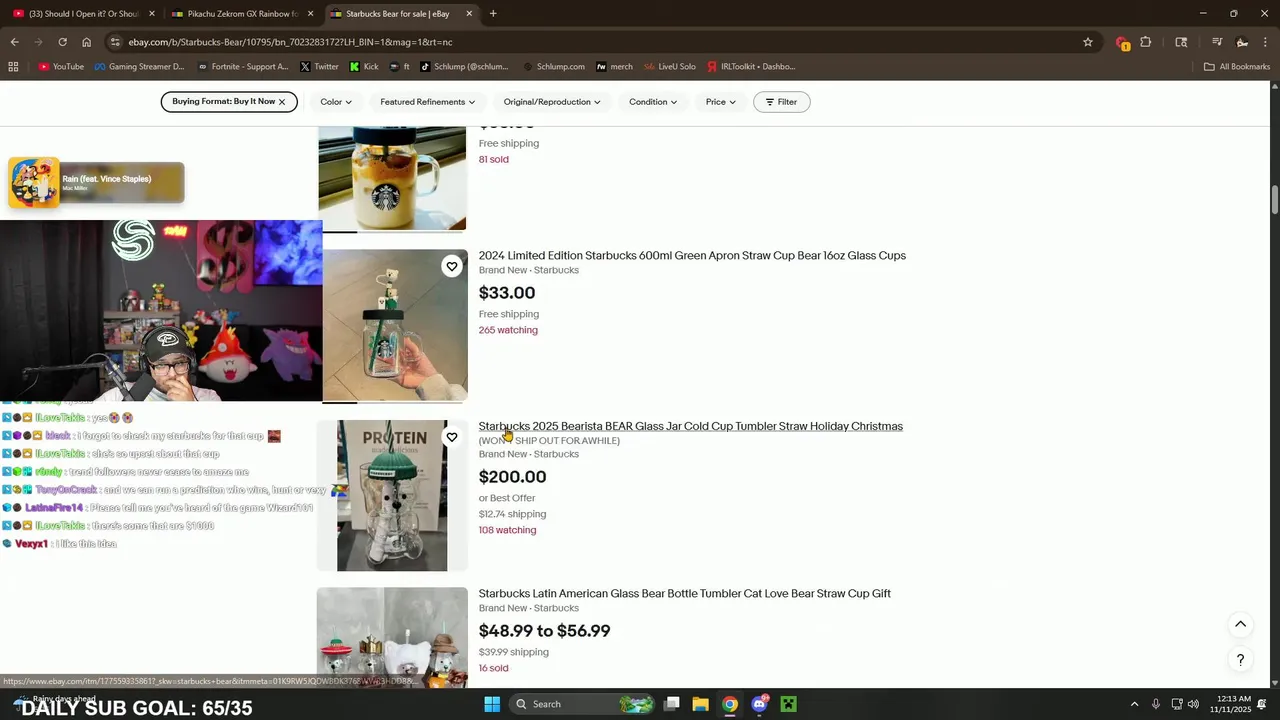Open All Bookmarks folder
Viewport: 1280px width, 720px height.
point(1237,67)
